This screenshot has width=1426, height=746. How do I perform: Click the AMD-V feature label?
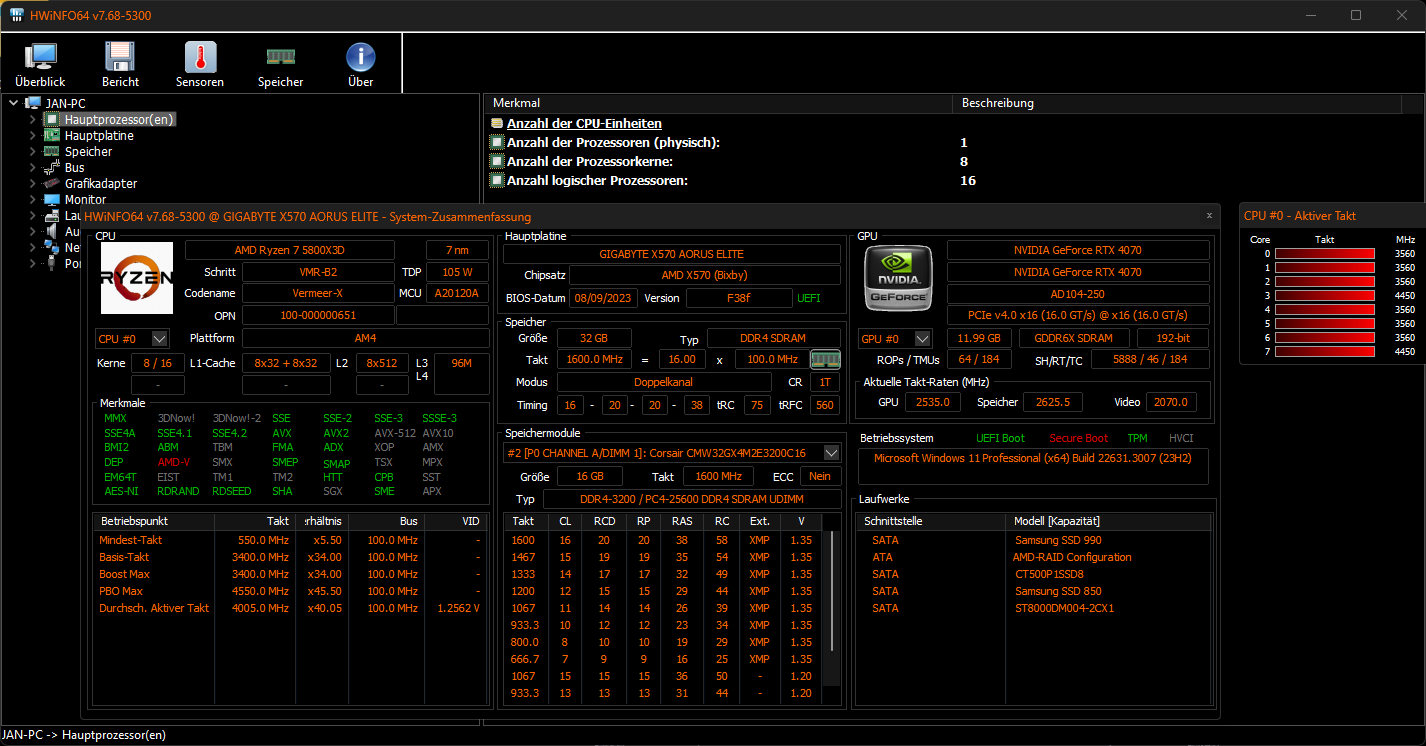[173, 462]
